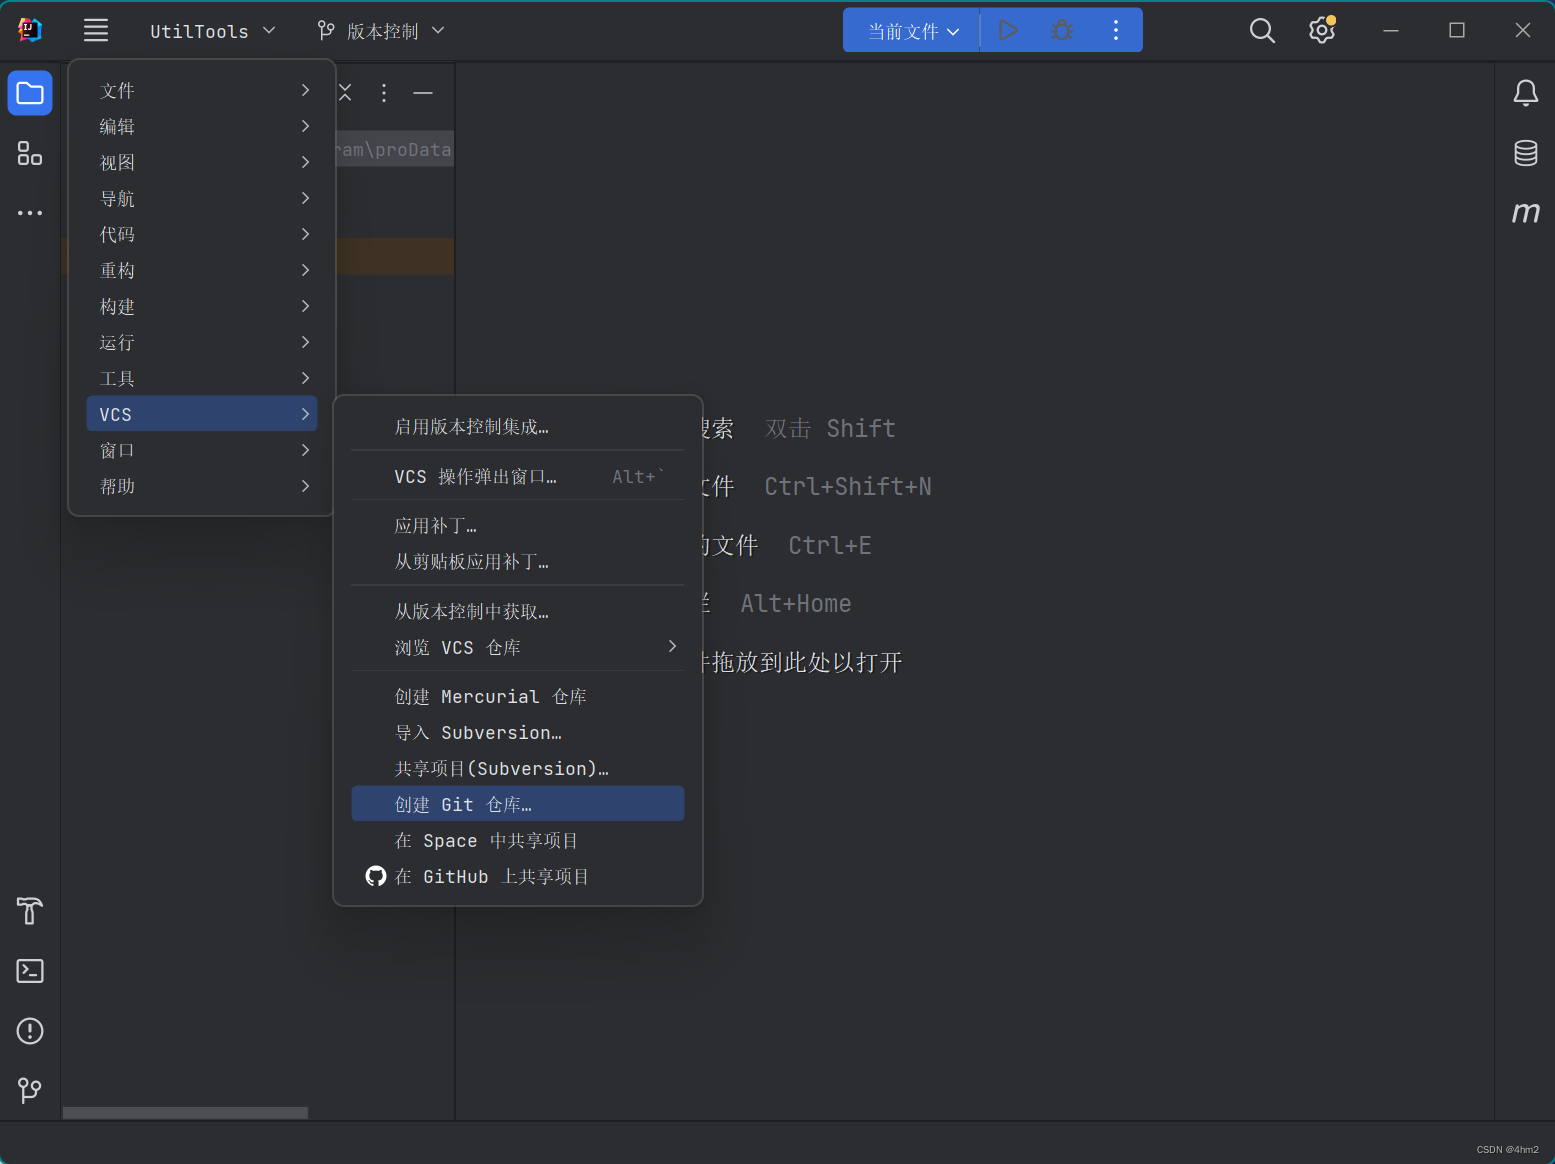Expand the 重构 menu
This screenshot has width=1555, height=1164.
202,270
